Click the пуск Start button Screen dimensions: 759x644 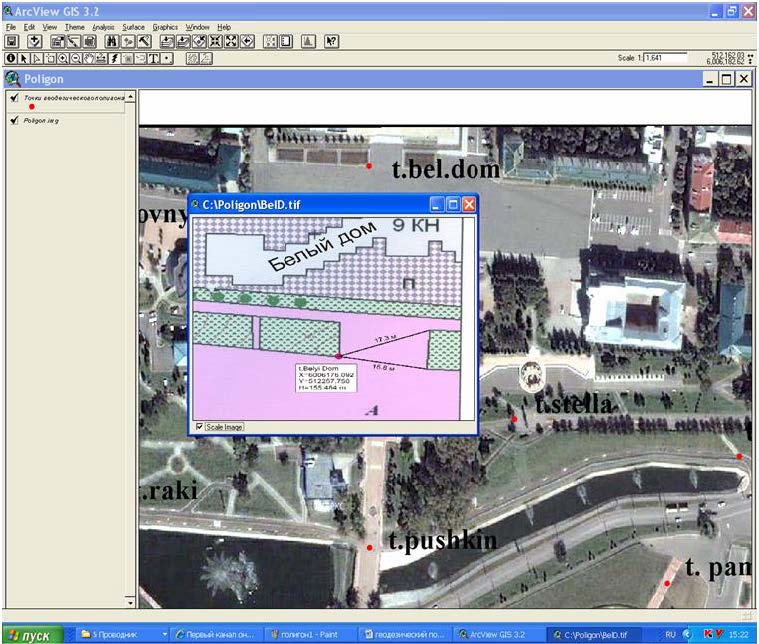pyautogui.click(x=32, y=634)
